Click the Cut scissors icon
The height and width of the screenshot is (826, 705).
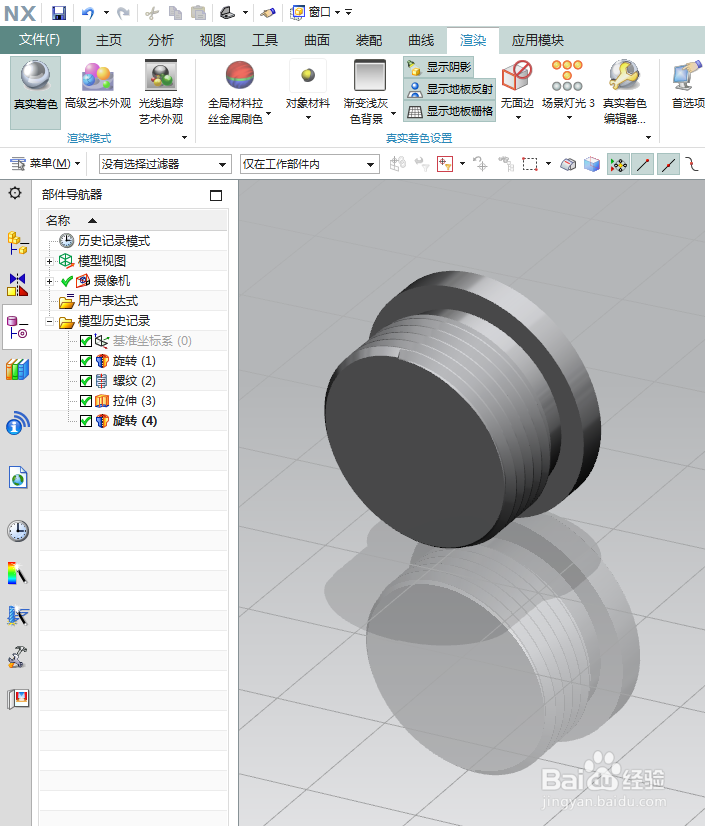coord(152,13)
